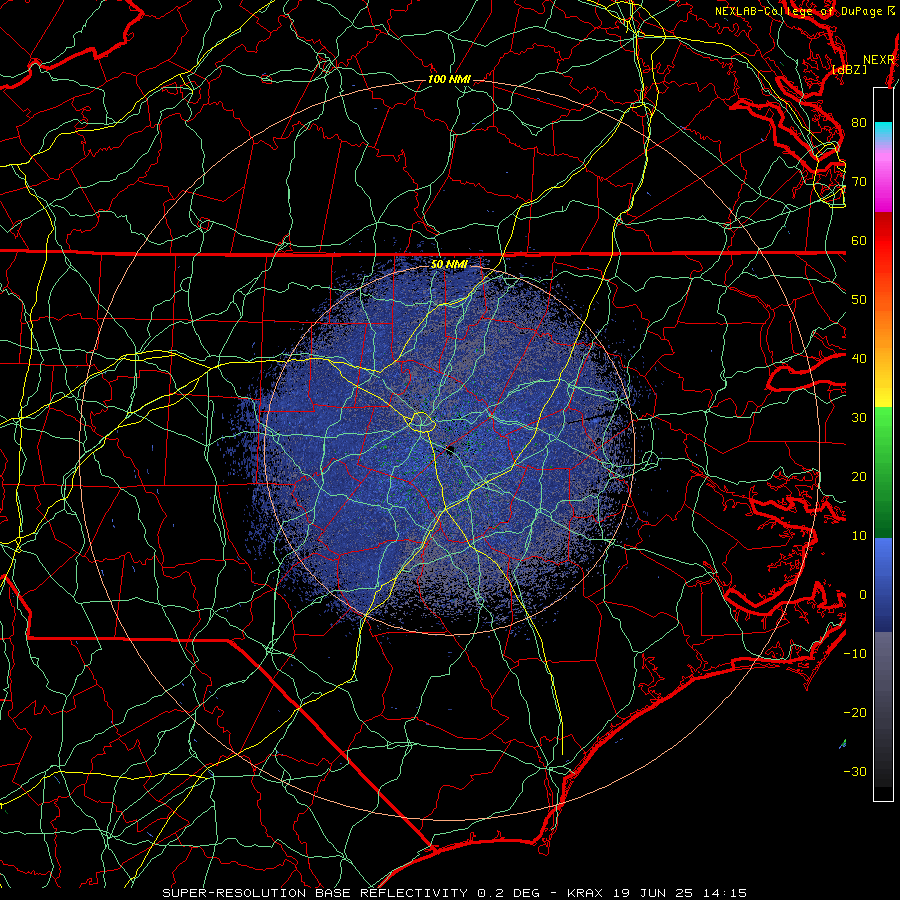900x900 pixels.
Task: Click the 50 dBZ scale value
Action: pyautogui.click(x=859, y=300)
